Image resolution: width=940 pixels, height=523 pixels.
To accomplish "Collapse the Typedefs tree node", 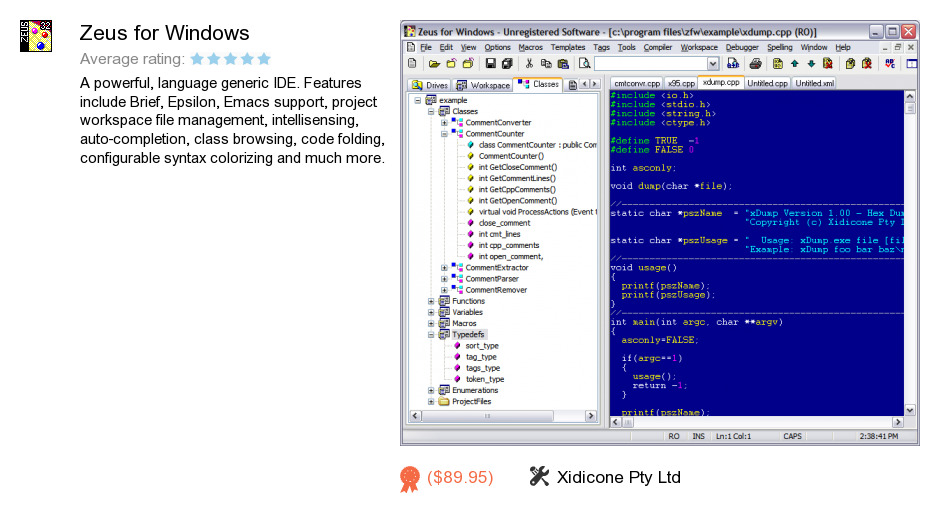I will click(x=431, y=335).
